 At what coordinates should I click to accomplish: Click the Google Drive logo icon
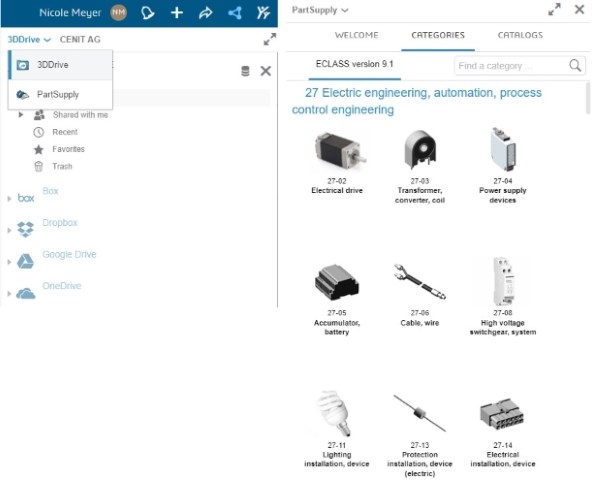pos(25,261)
